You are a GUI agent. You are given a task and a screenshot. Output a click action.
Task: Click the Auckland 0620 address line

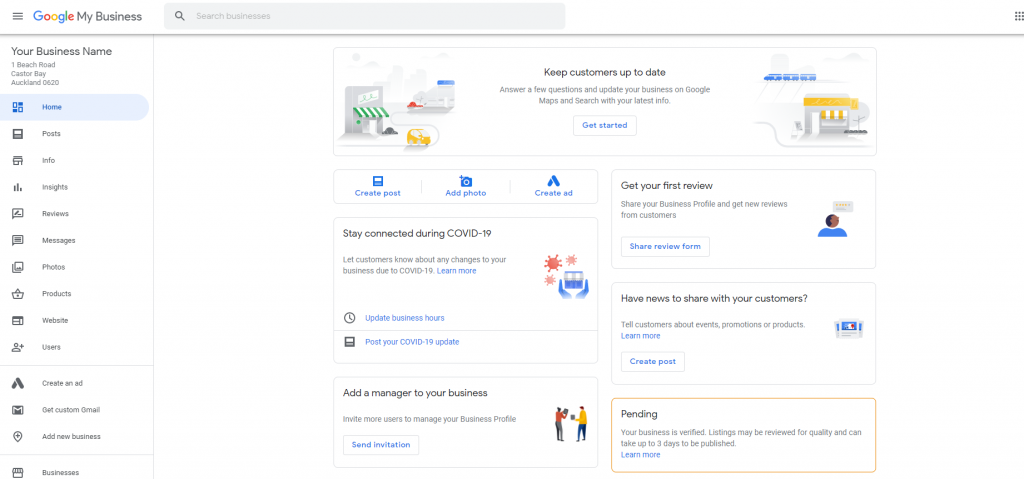35,83
